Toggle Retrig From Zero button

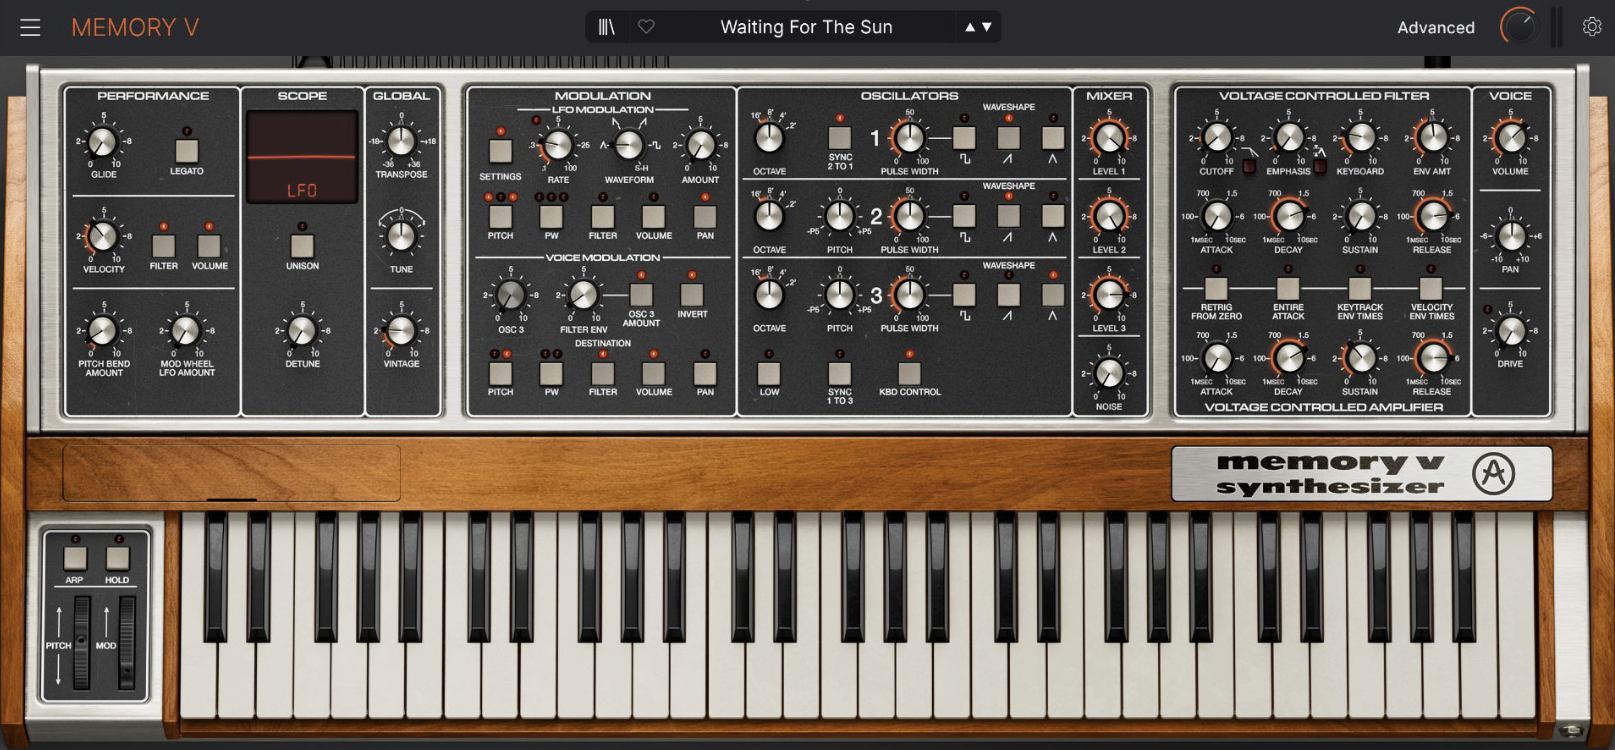(x=1216, y=289)
